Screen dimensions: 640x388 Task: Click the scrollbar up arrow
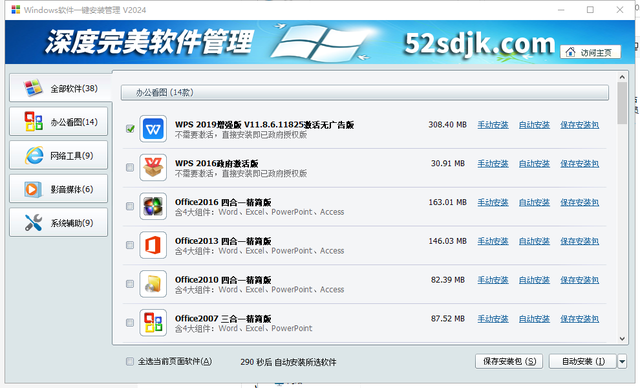[x=622, y=77]
